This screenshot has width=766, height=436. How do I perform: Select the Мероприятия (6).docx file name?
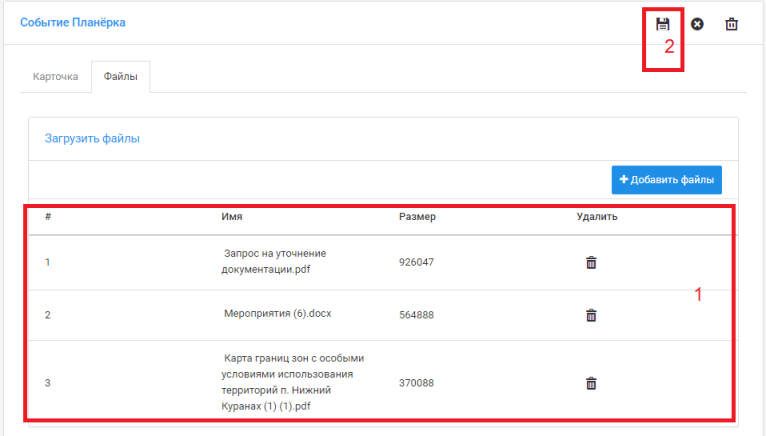(x=277, y=314)
